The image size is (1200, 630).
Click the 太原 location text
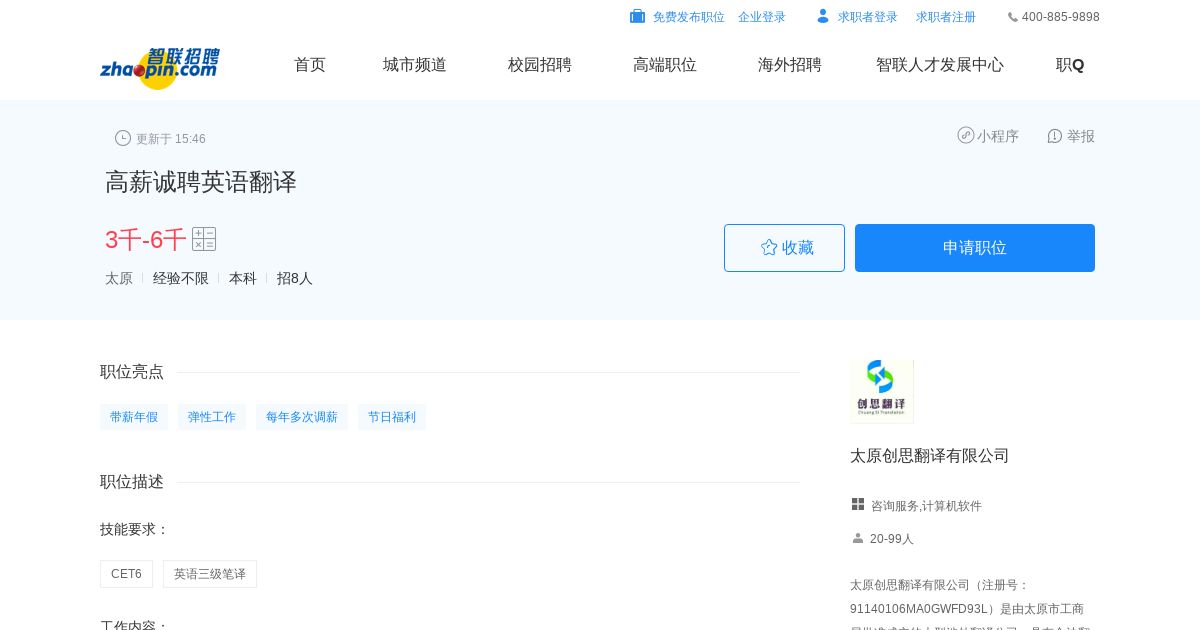(119, 279)
